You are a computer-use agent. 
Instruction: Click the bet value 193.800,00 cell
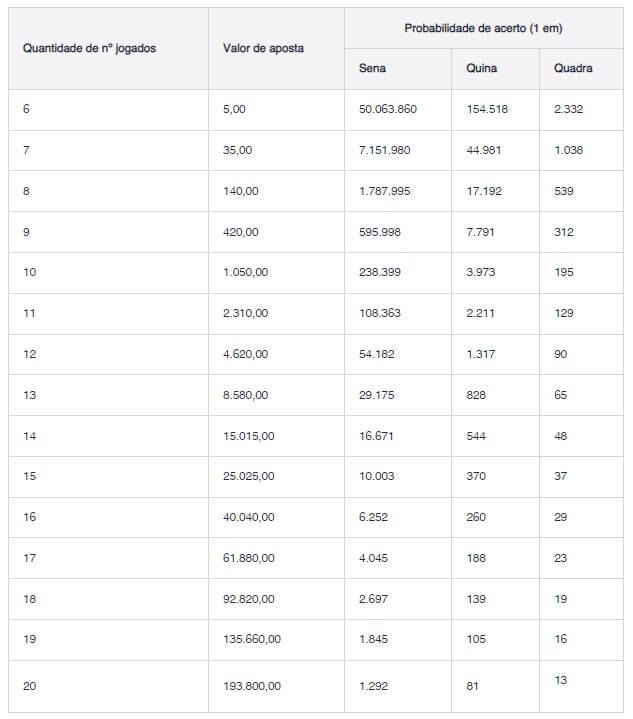(x=252, y=687)
